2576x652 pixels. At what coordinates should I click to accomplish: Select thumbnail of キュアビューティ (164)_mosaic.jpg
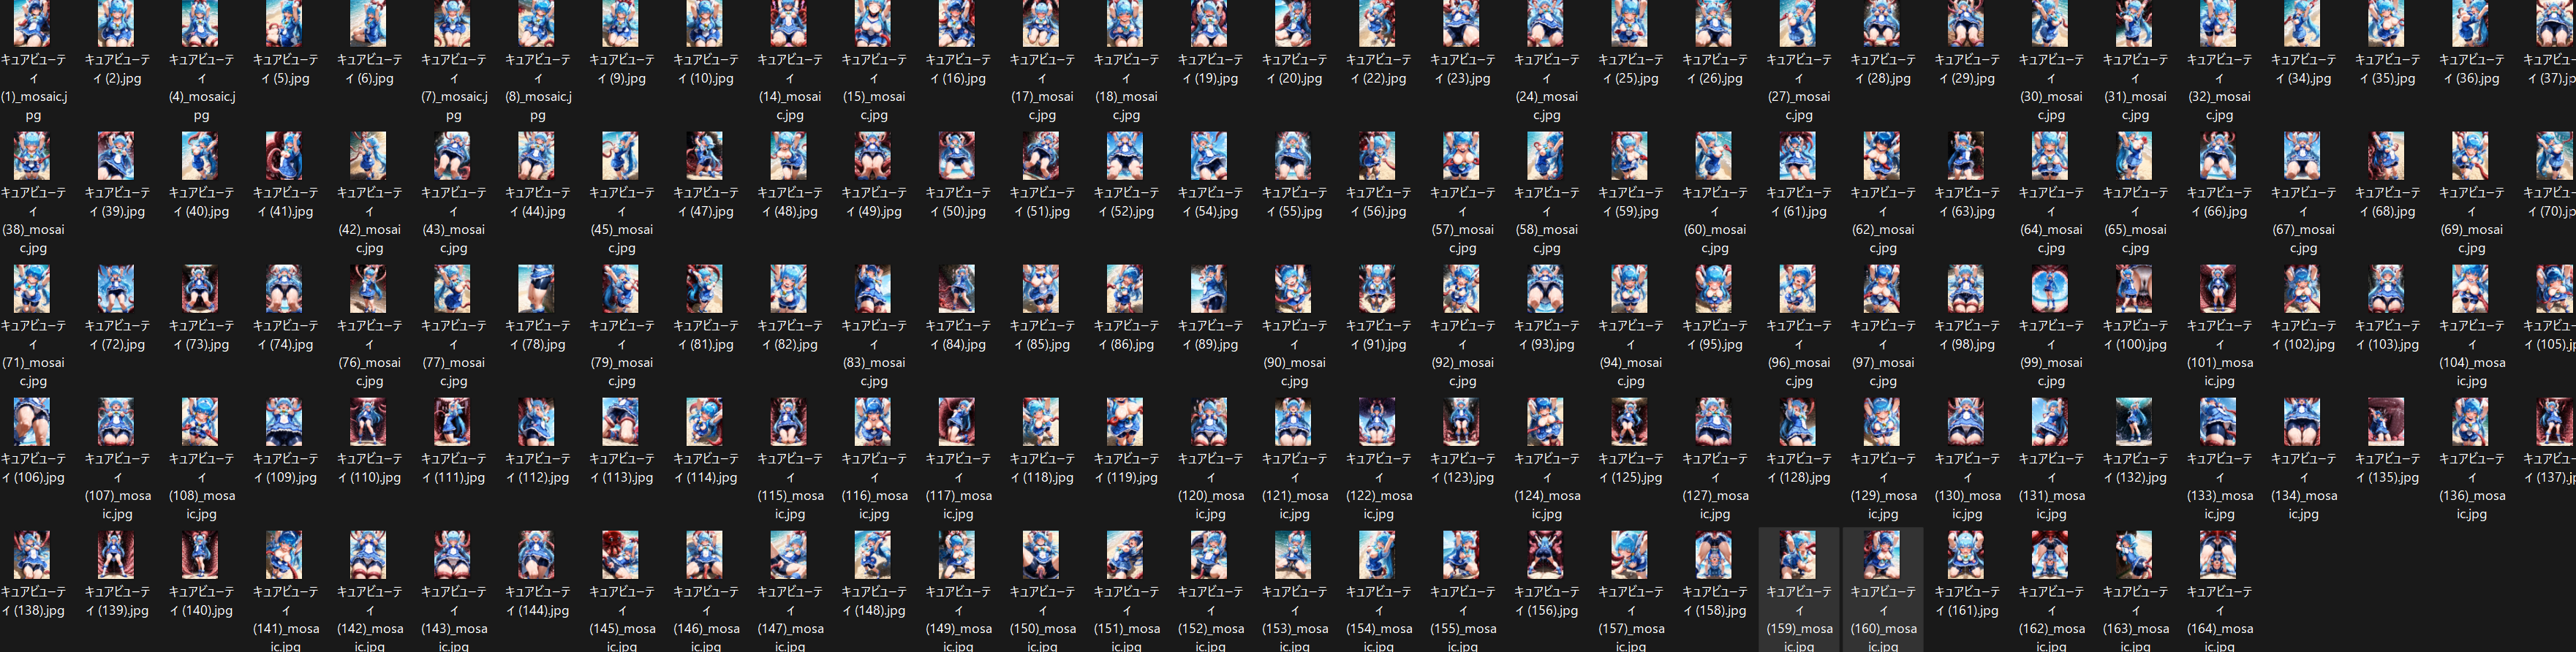tap(2217, 555)
